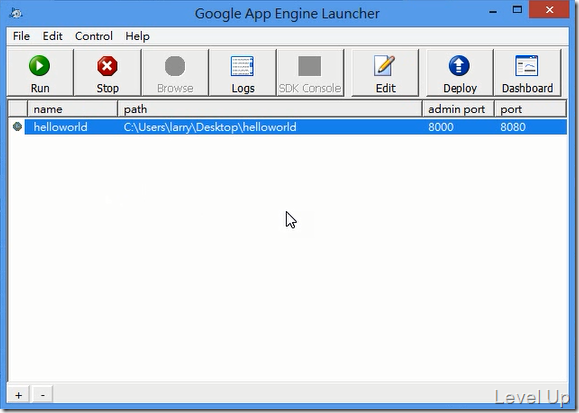
Task: Open the Dashboard icon
Action: coord(527,66)
